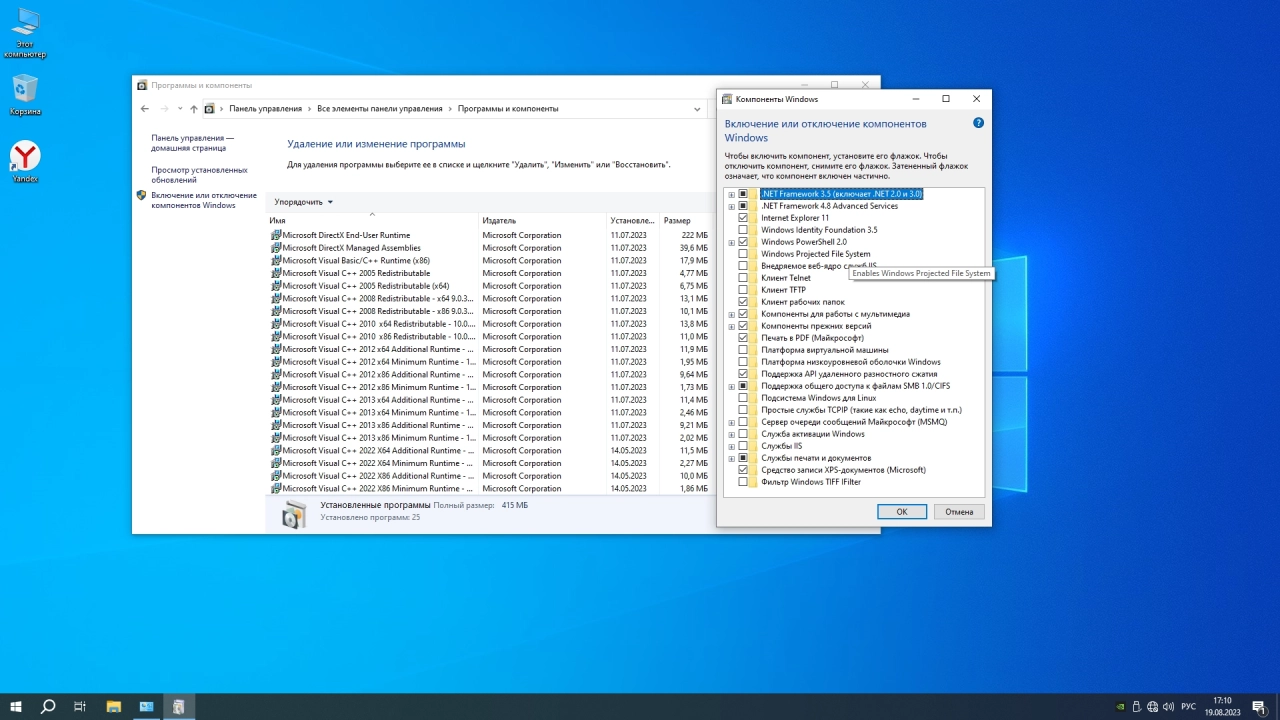Screen dimensions: 1280x720
Task: Open the address bar history dropdown
Action: [697, 108]
